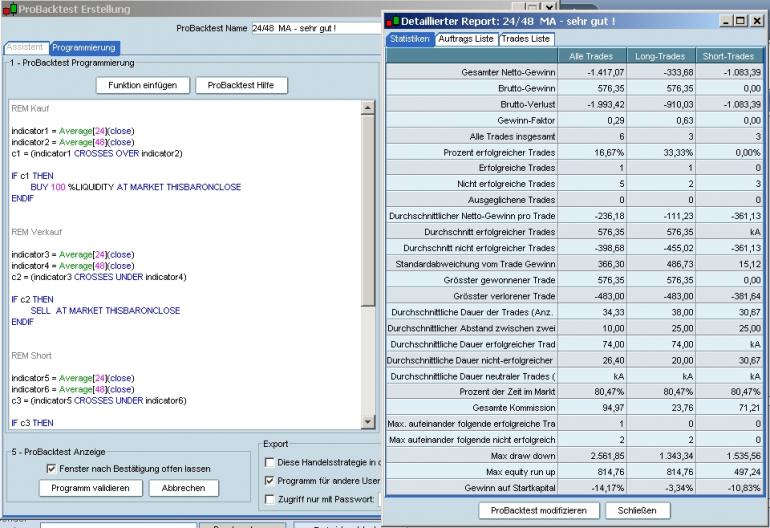This screenshot has width=770, height=528.
Task: Toggle 'Fenster nach Bestätigung offen lassen' checkbox
Action: 52,468
